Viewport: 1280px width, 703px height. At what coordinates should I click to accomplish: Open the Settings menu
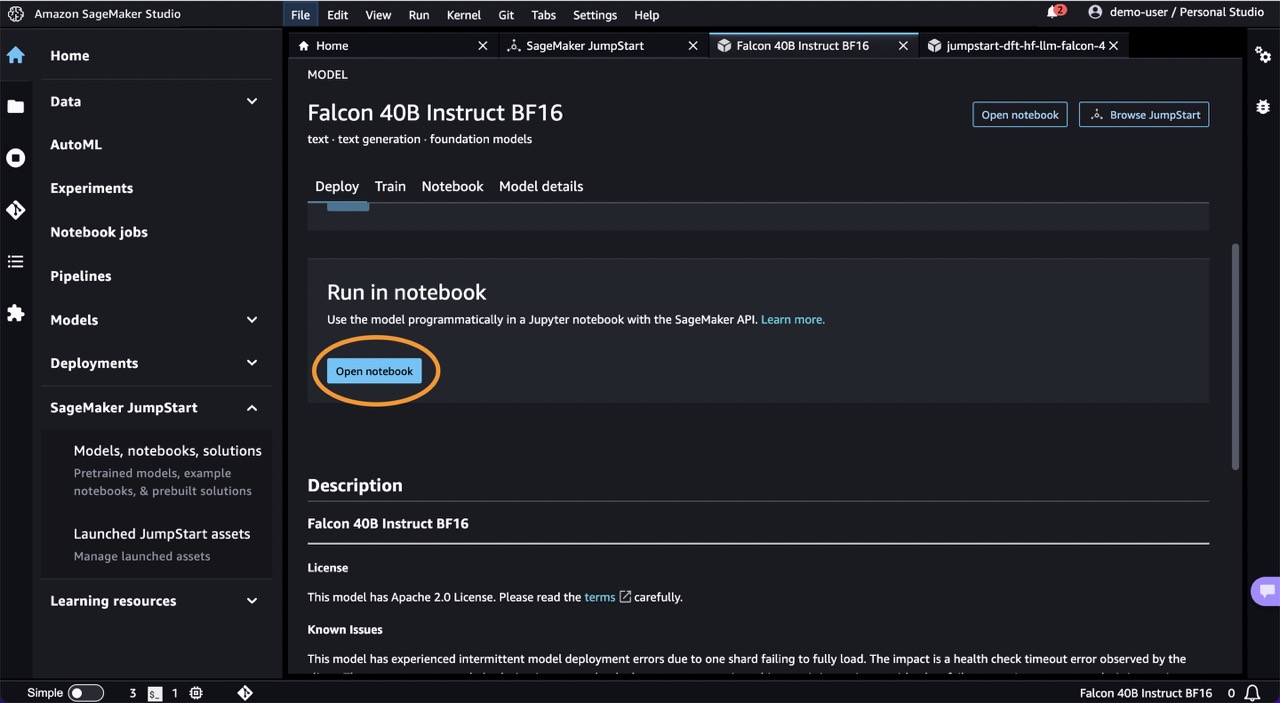pos(595,15)
